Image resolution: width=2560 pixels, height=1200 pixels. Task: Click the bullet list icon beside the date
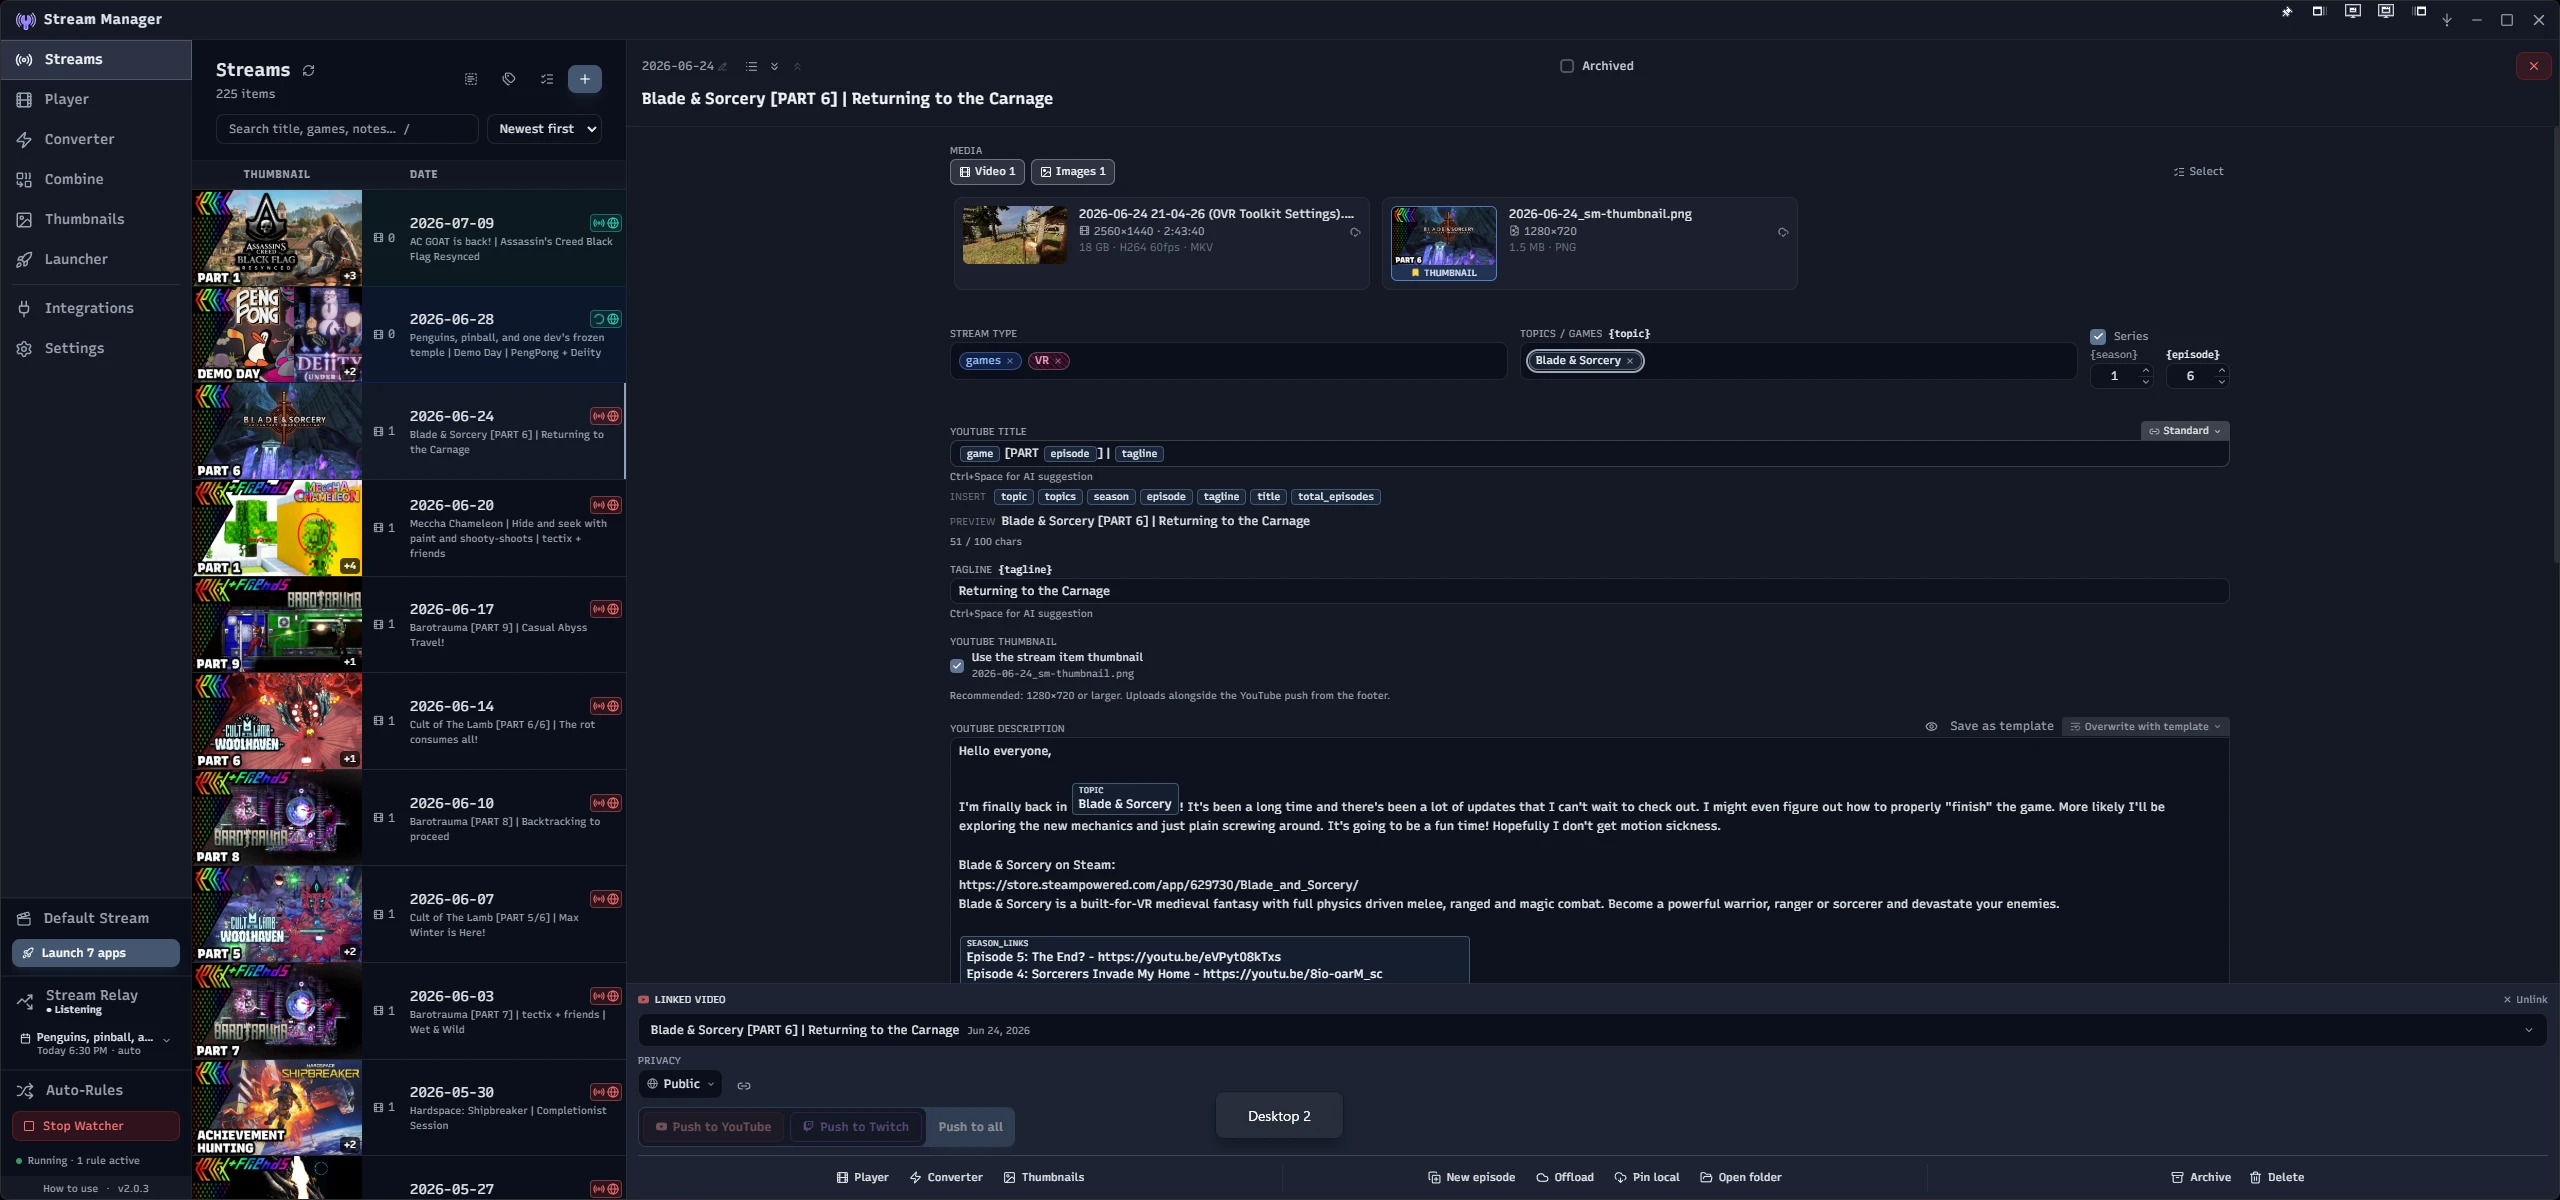point(751,67)
